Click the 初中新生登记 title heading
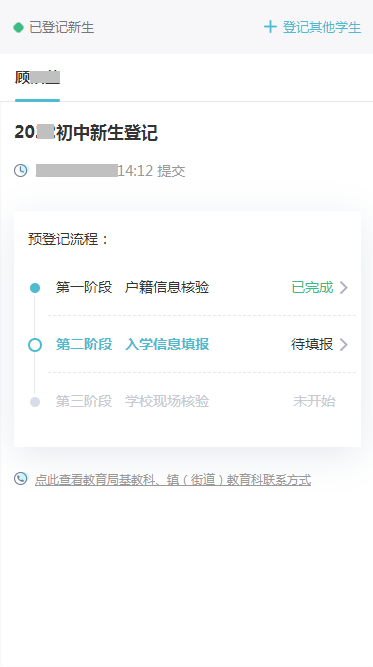This screenshot has width=373, height=667. [107, 133]
